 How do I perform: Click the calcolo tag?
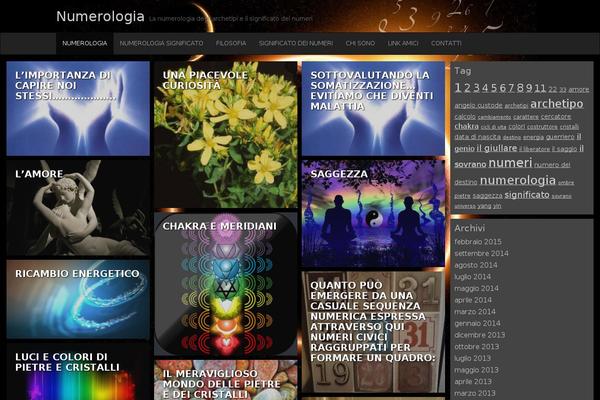(465, 116)
